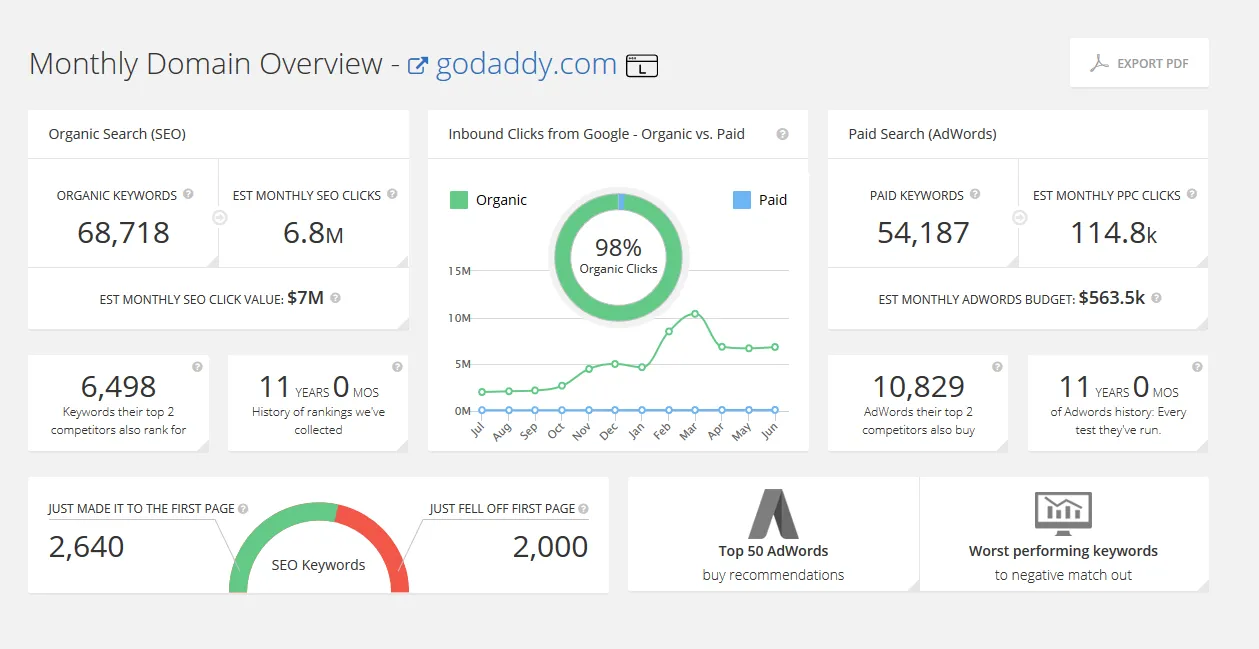Open help icon on 10,829 AdWords card
Screen dimensions: 1259x649
[997, 367]
